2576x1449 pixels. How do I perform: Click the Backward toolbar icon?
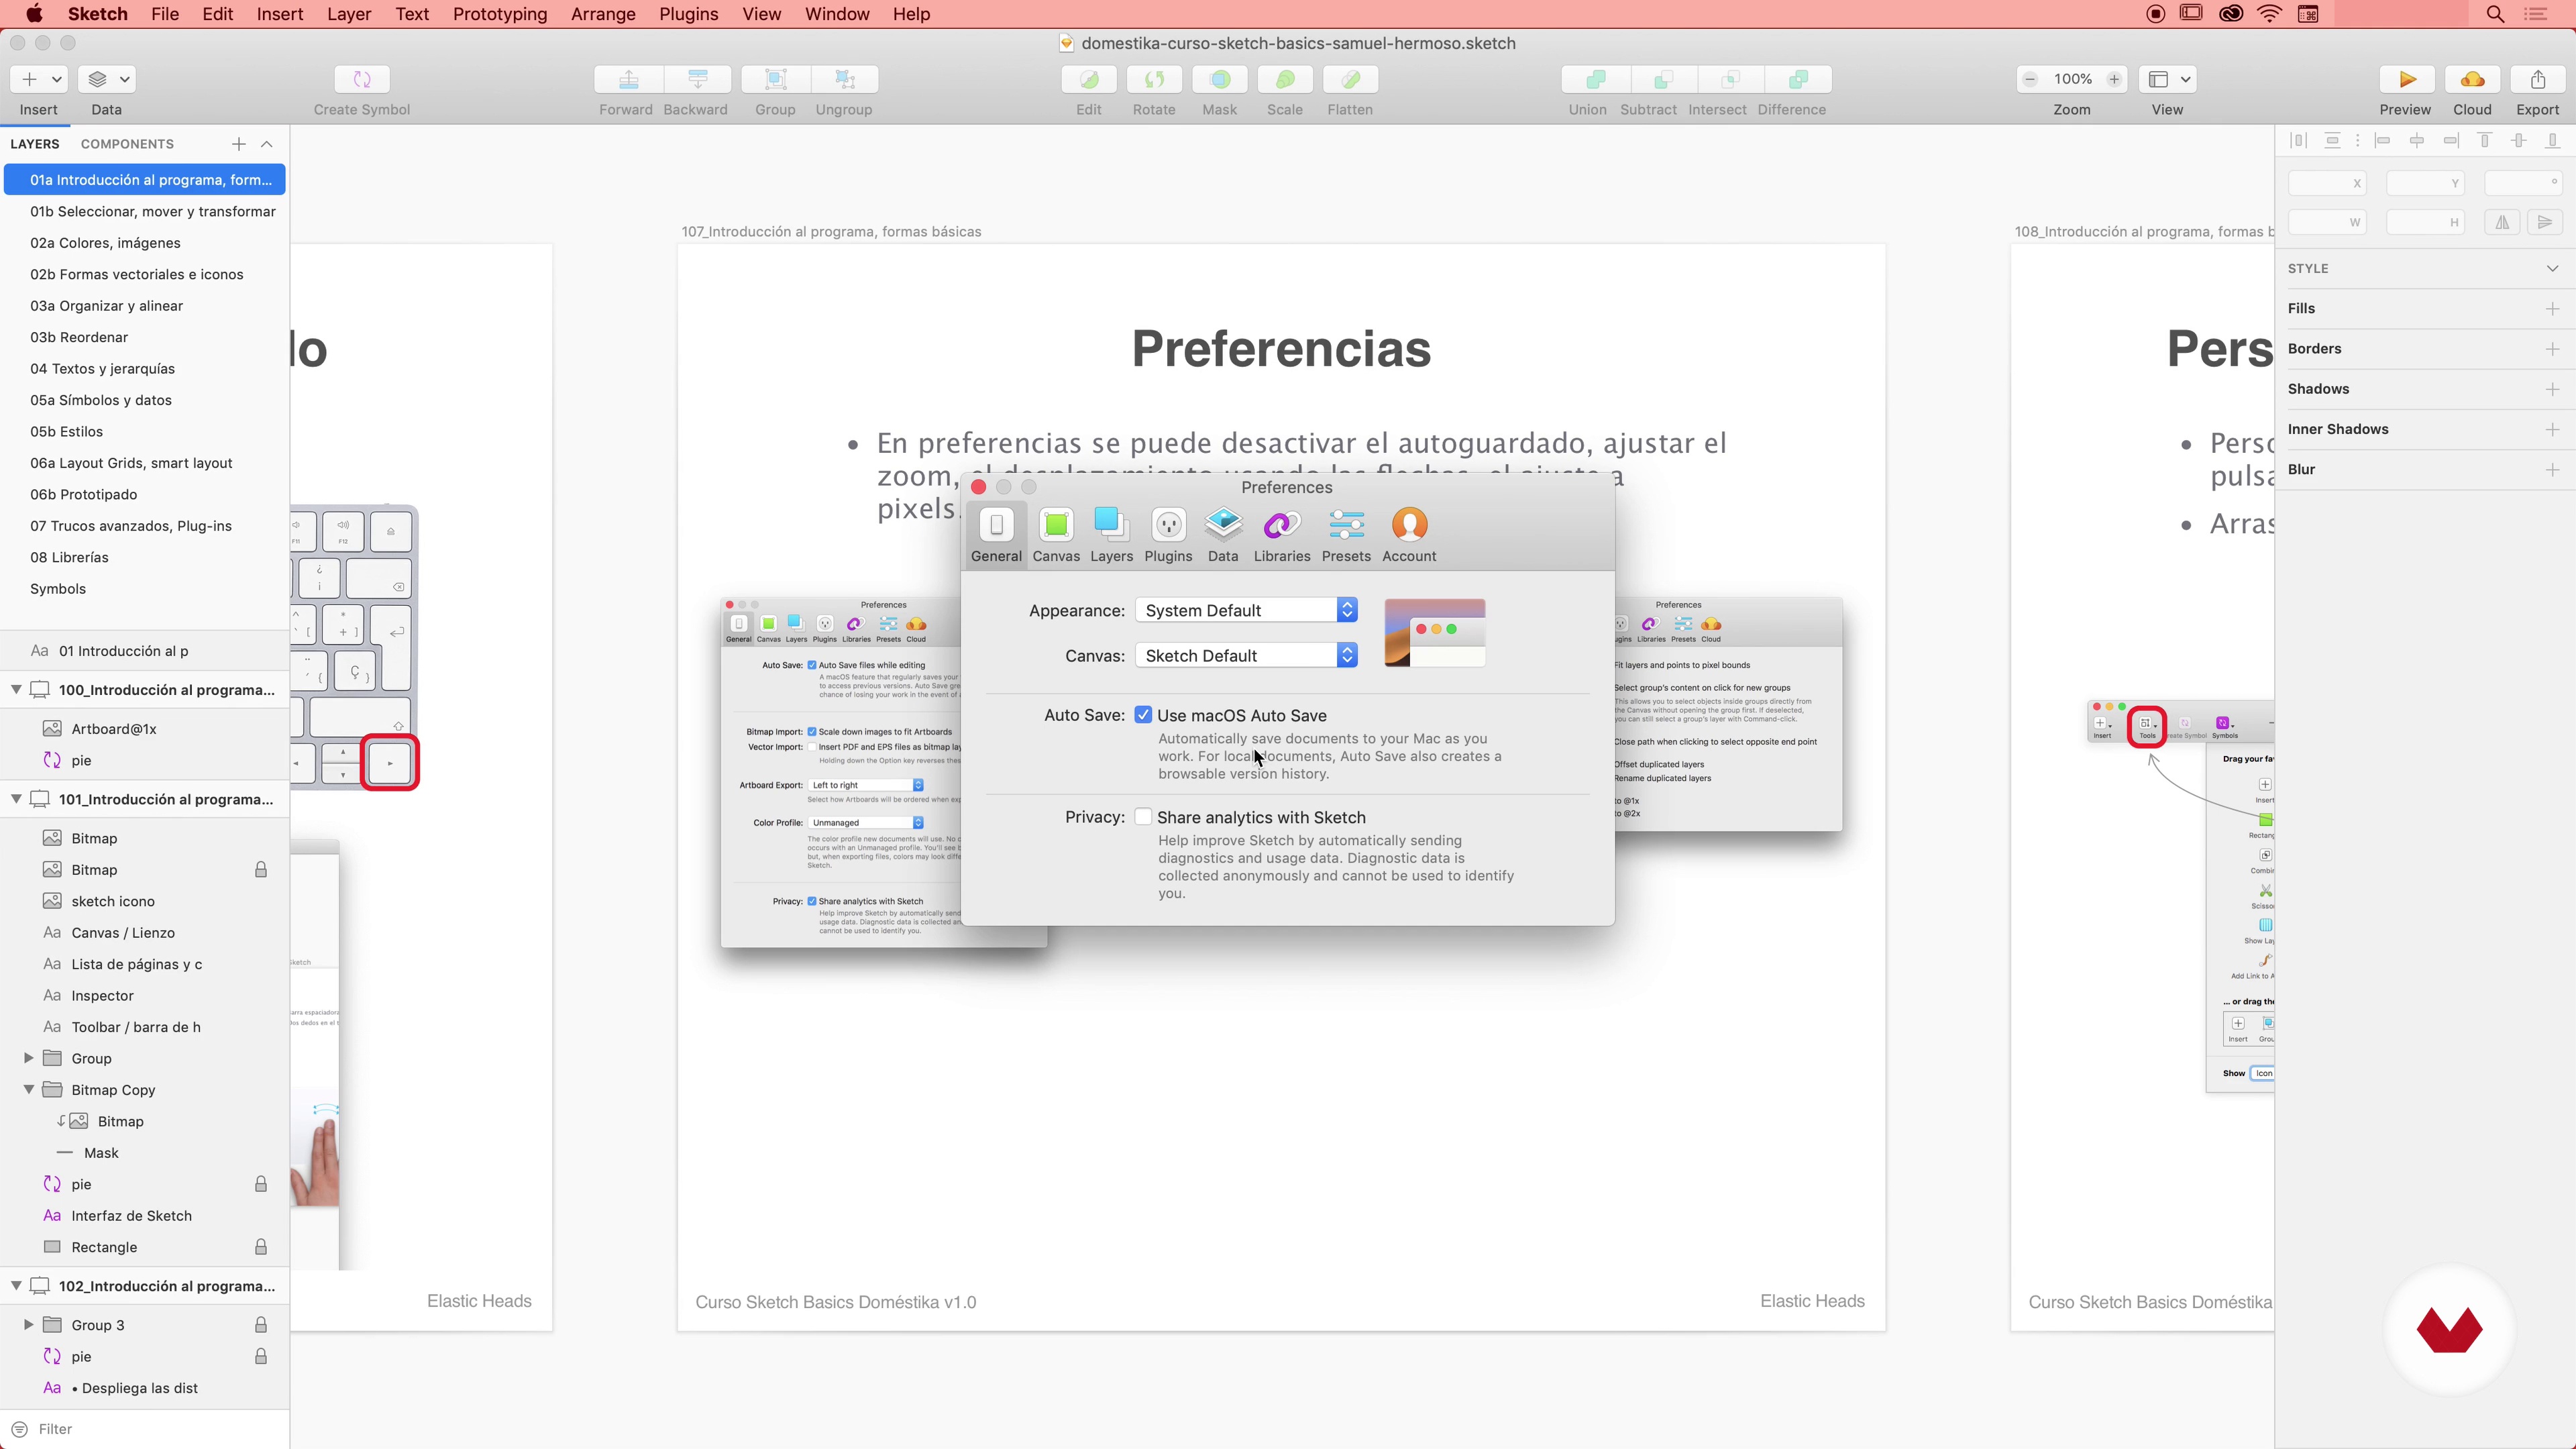click(697, 79)
